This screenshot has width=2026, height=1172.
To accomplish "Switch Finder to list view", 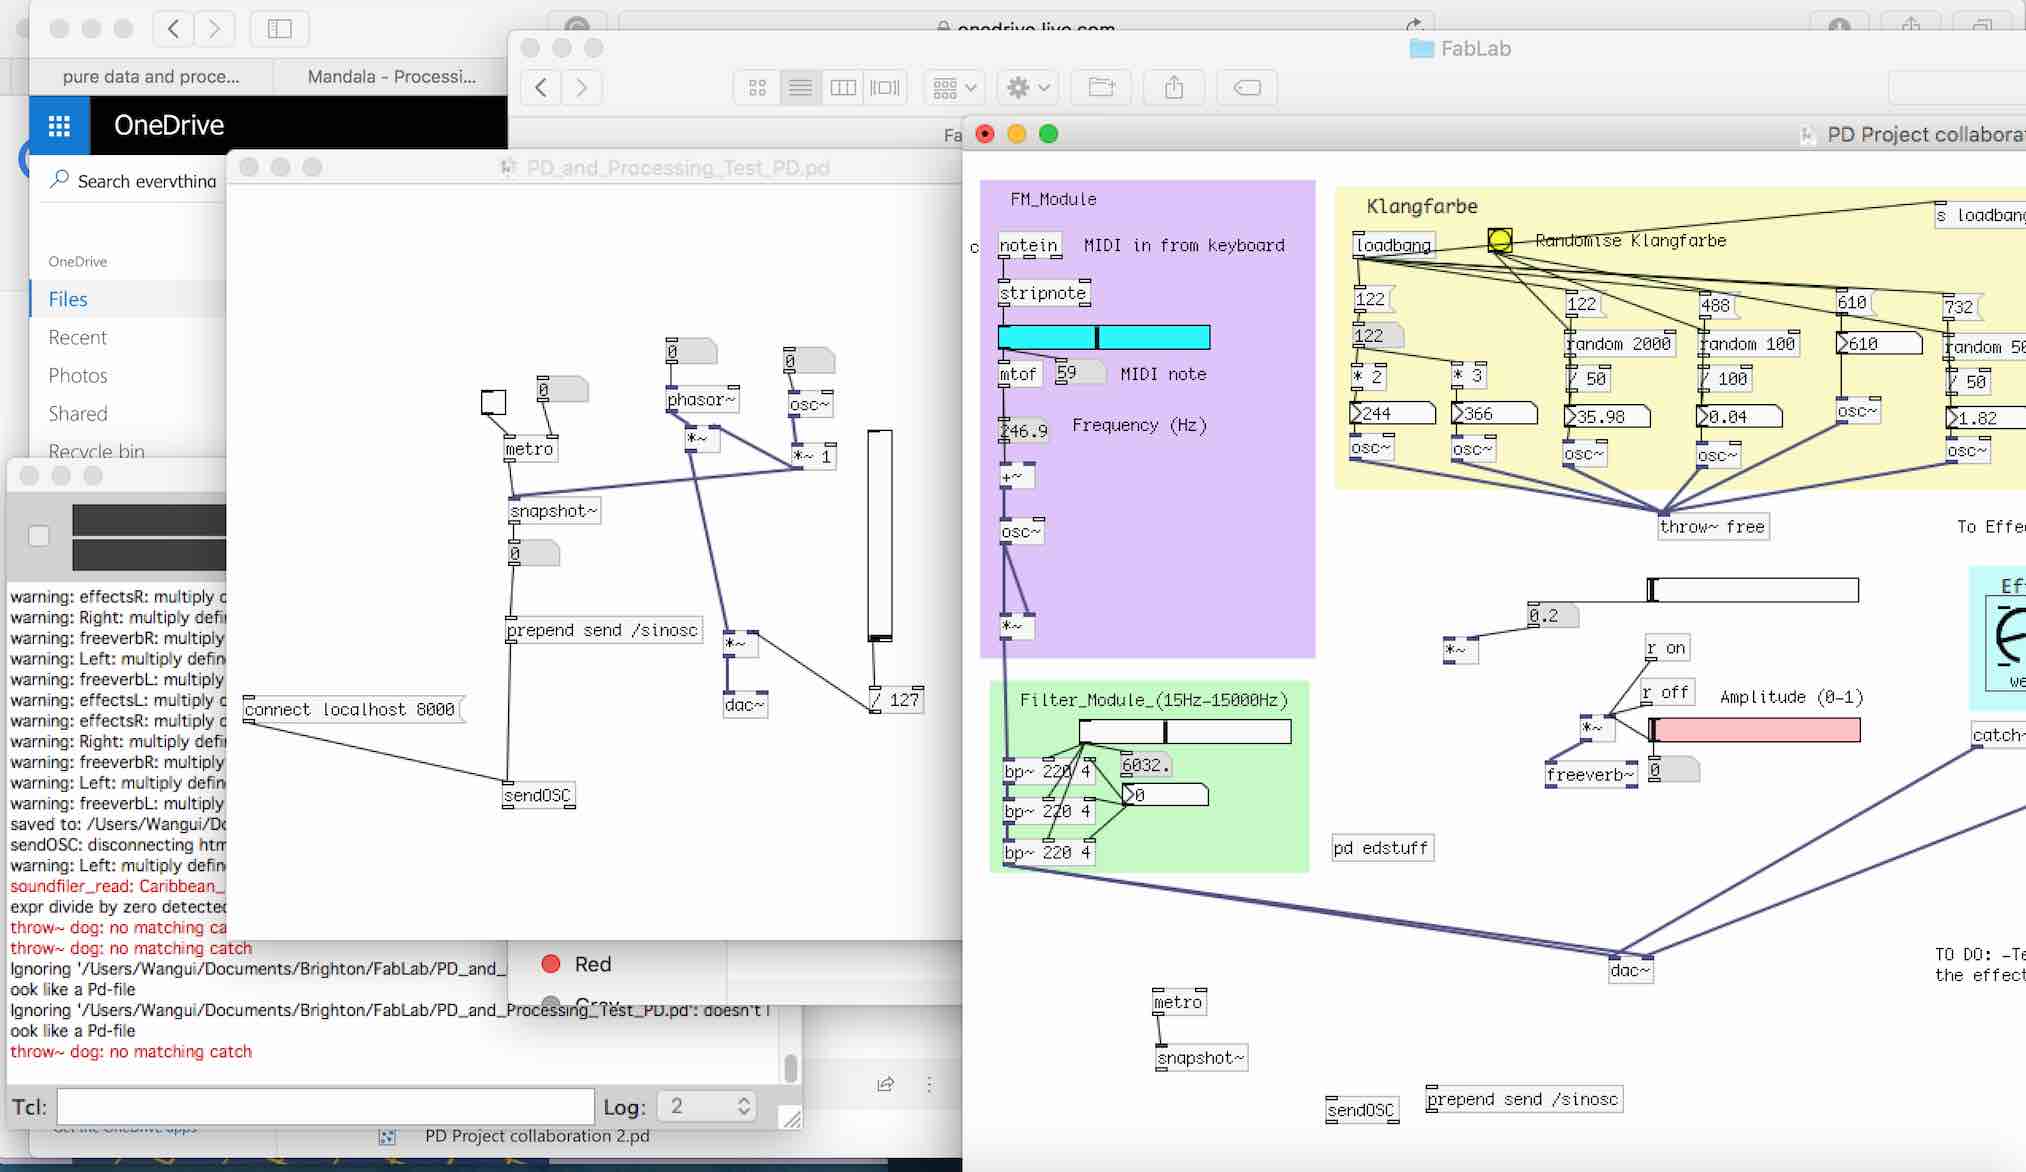I will pyautogui.click(x=800, y=88).
